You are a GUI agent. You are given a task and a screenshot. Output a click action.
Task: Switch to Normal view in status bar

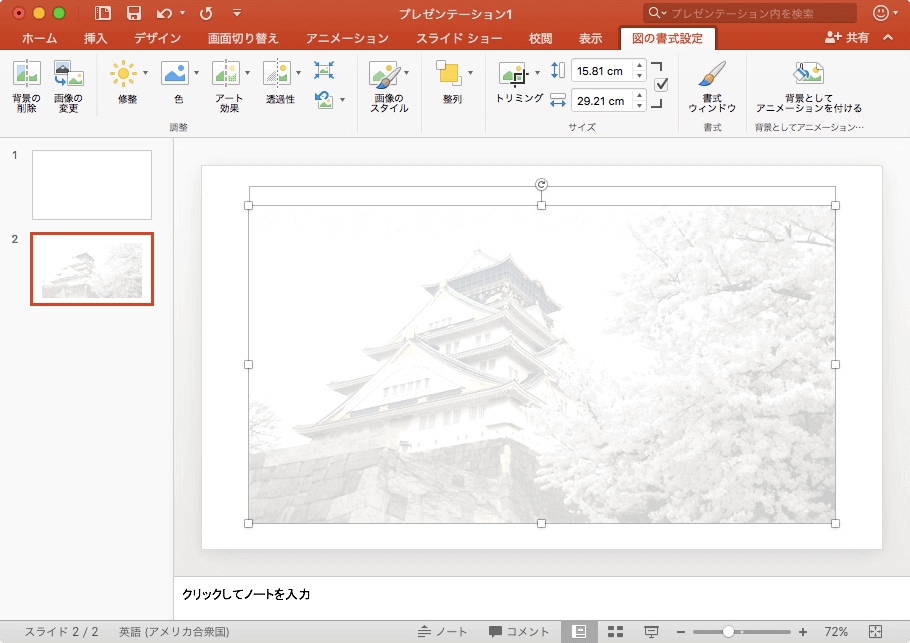pyautogui.click(x=579, y=631)
